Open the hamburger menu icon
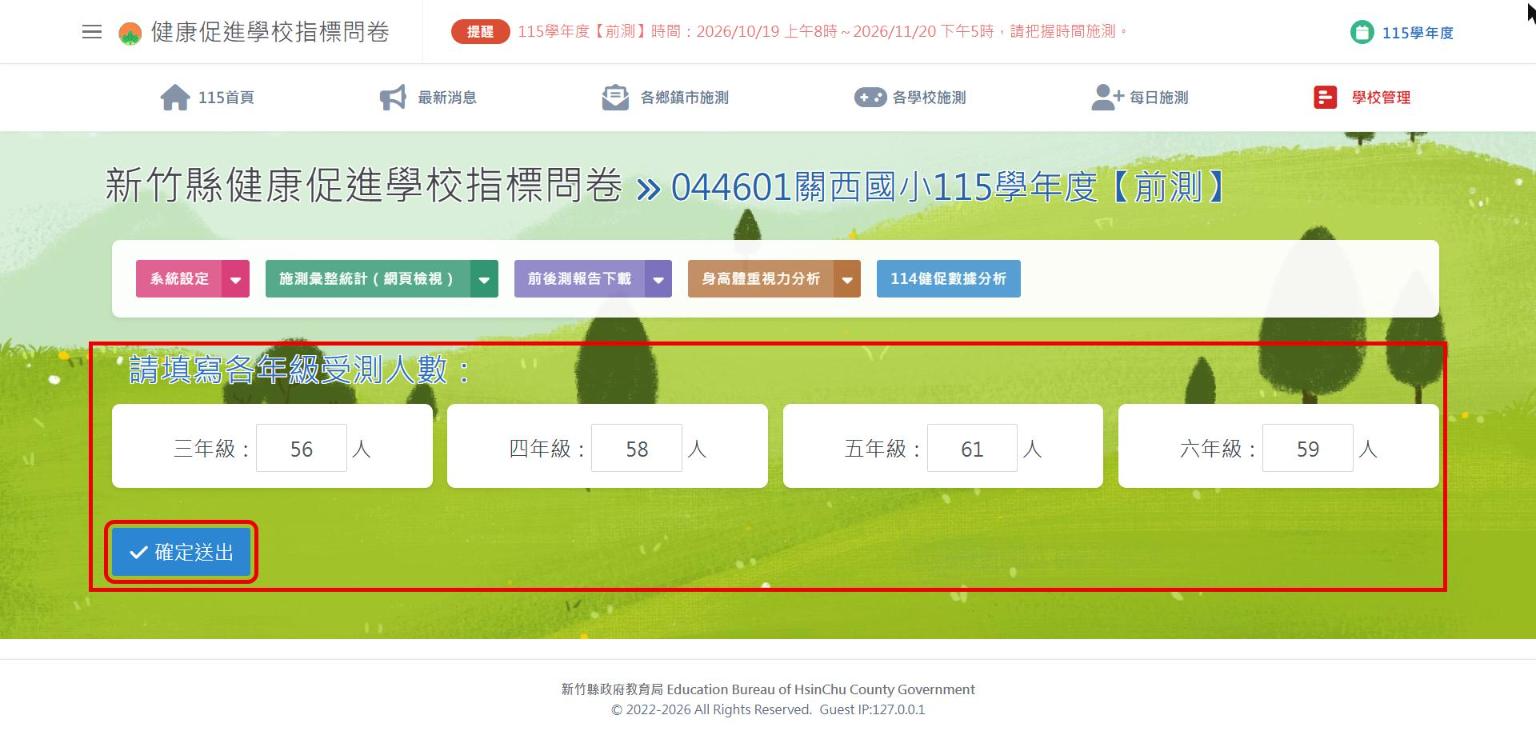The height and width of the screenshot is (735, 1536). coord(92,32)
